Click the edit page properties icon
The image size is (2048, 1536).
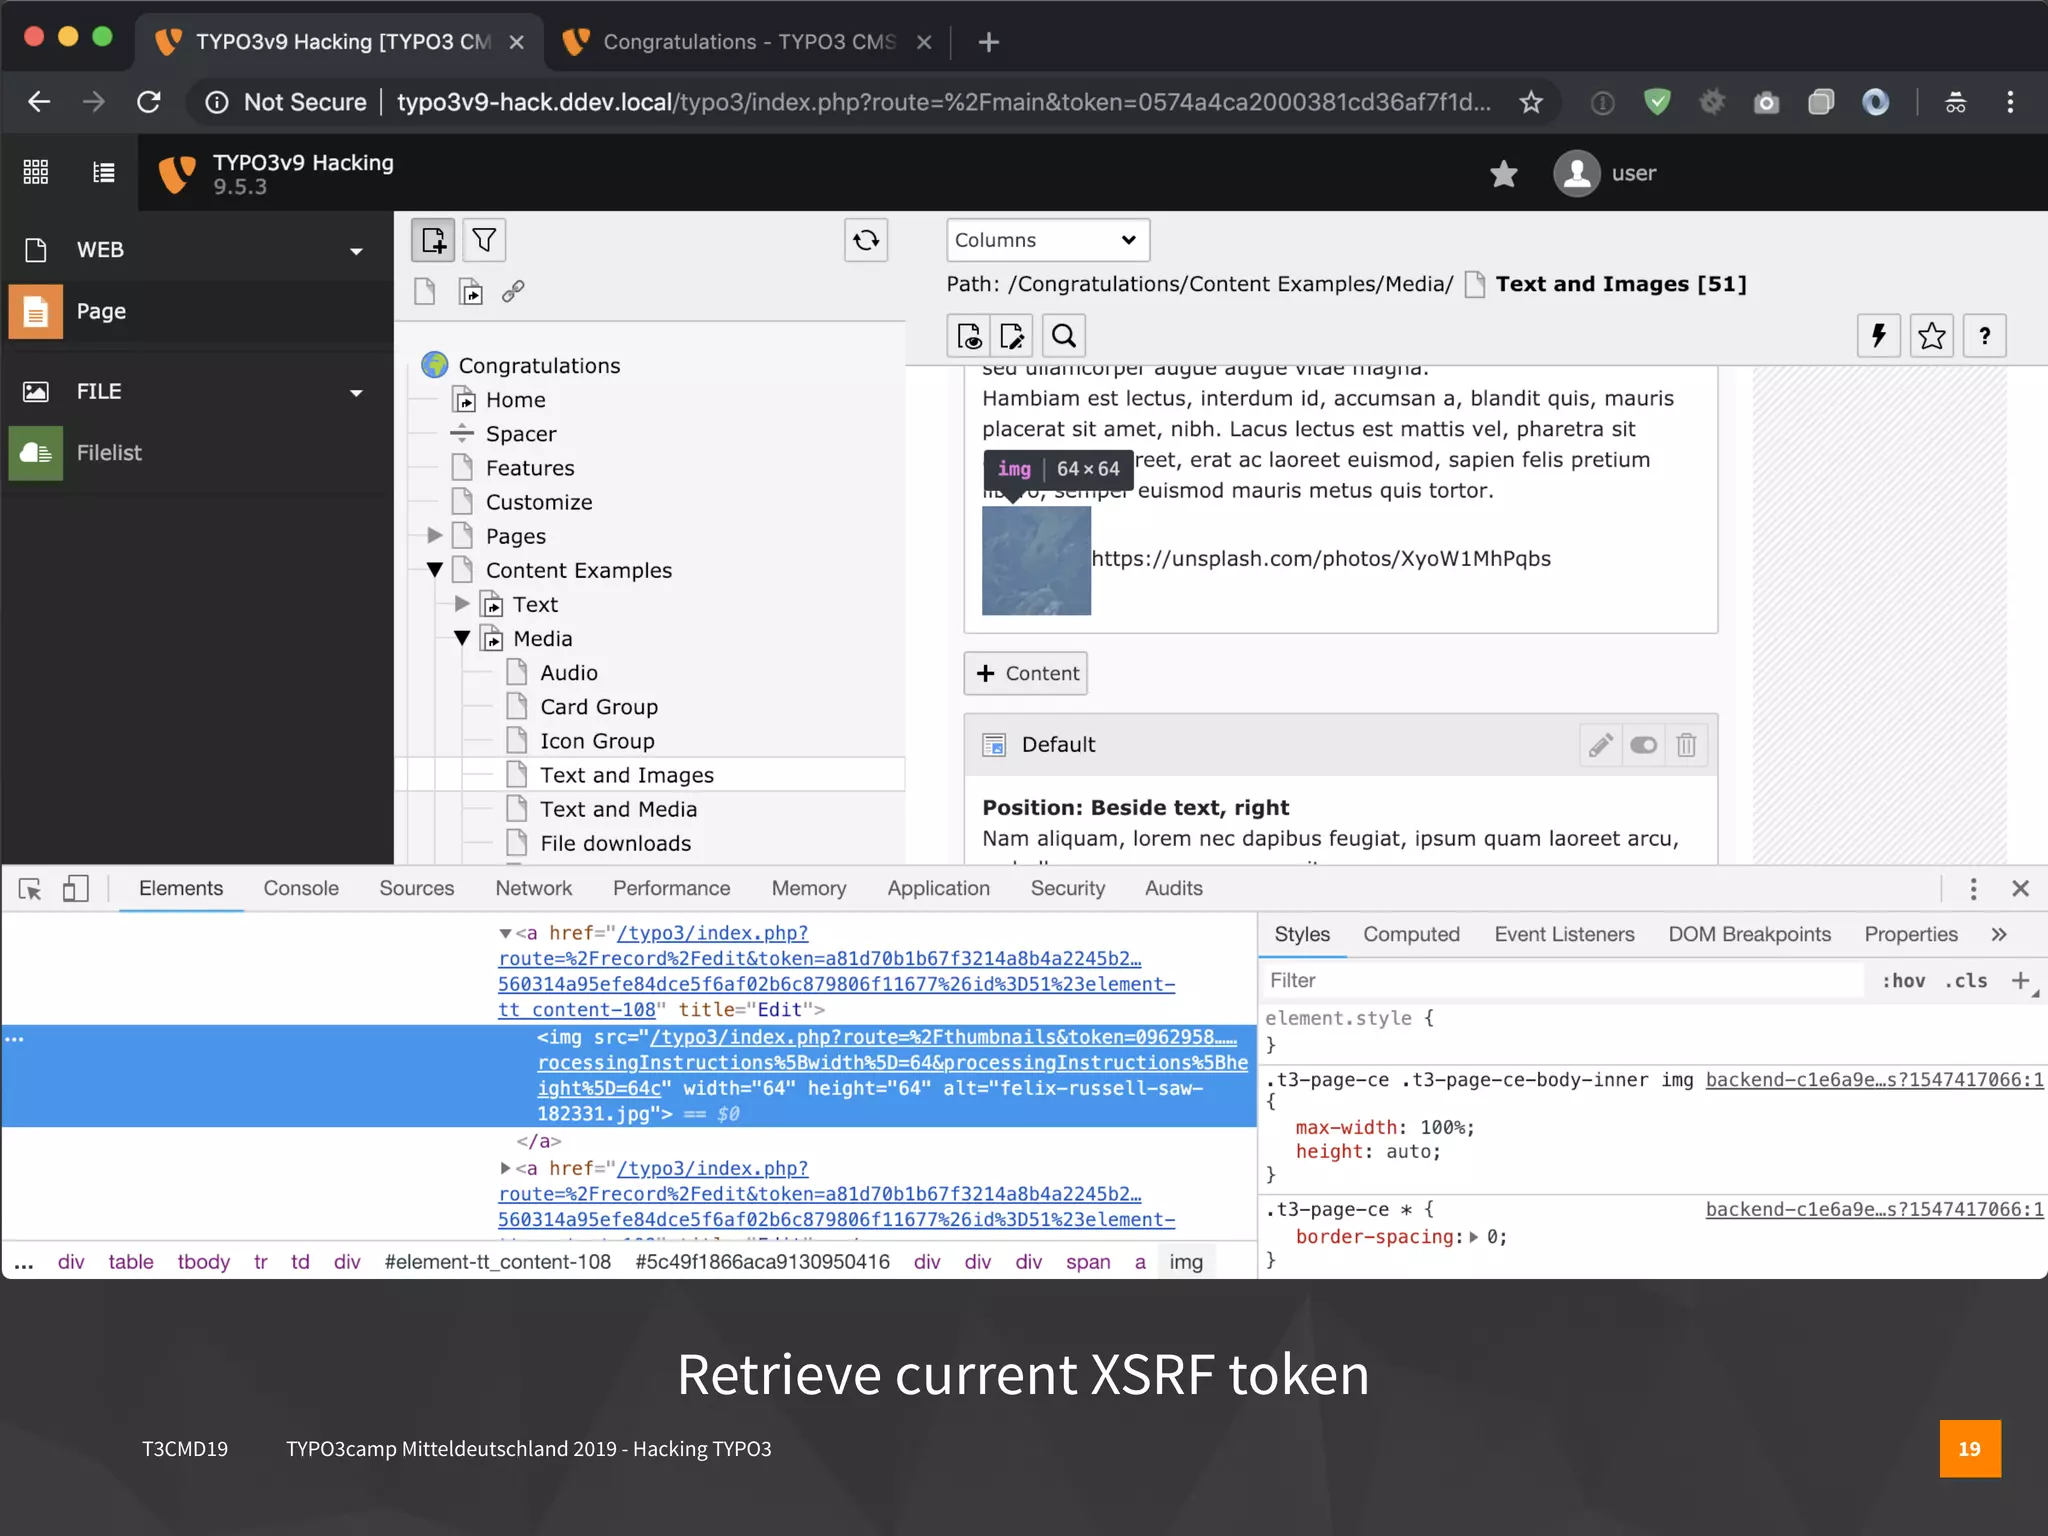[1011, 336]
